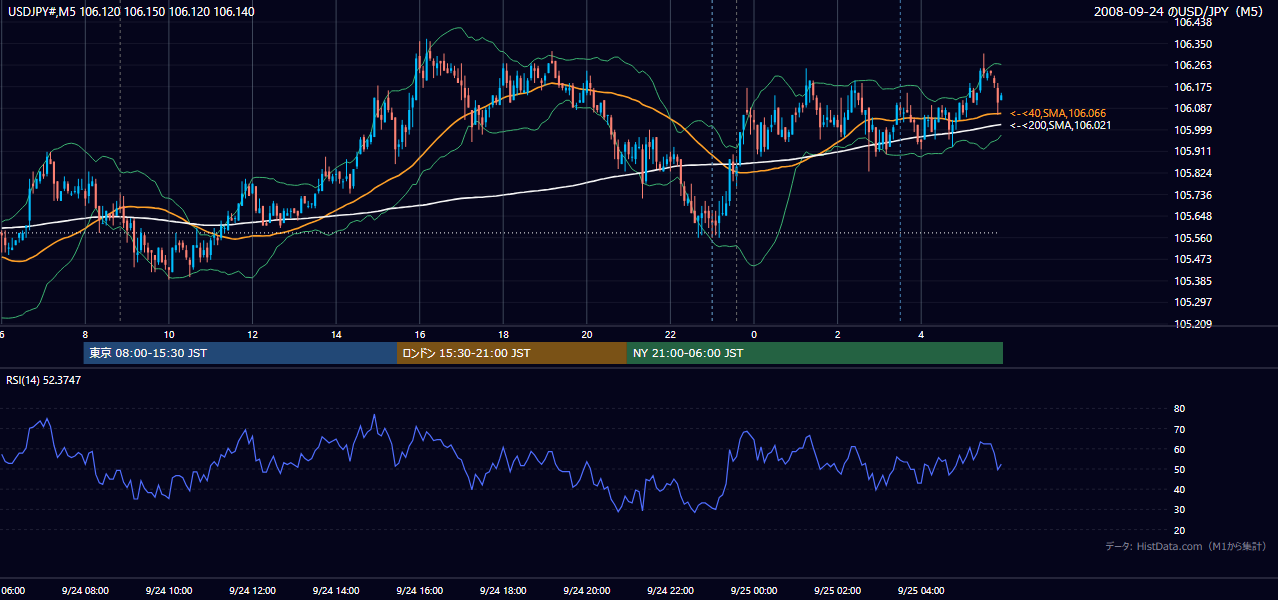Click price axis value 105.911
1278x600 pixels.
[1193, 151]
